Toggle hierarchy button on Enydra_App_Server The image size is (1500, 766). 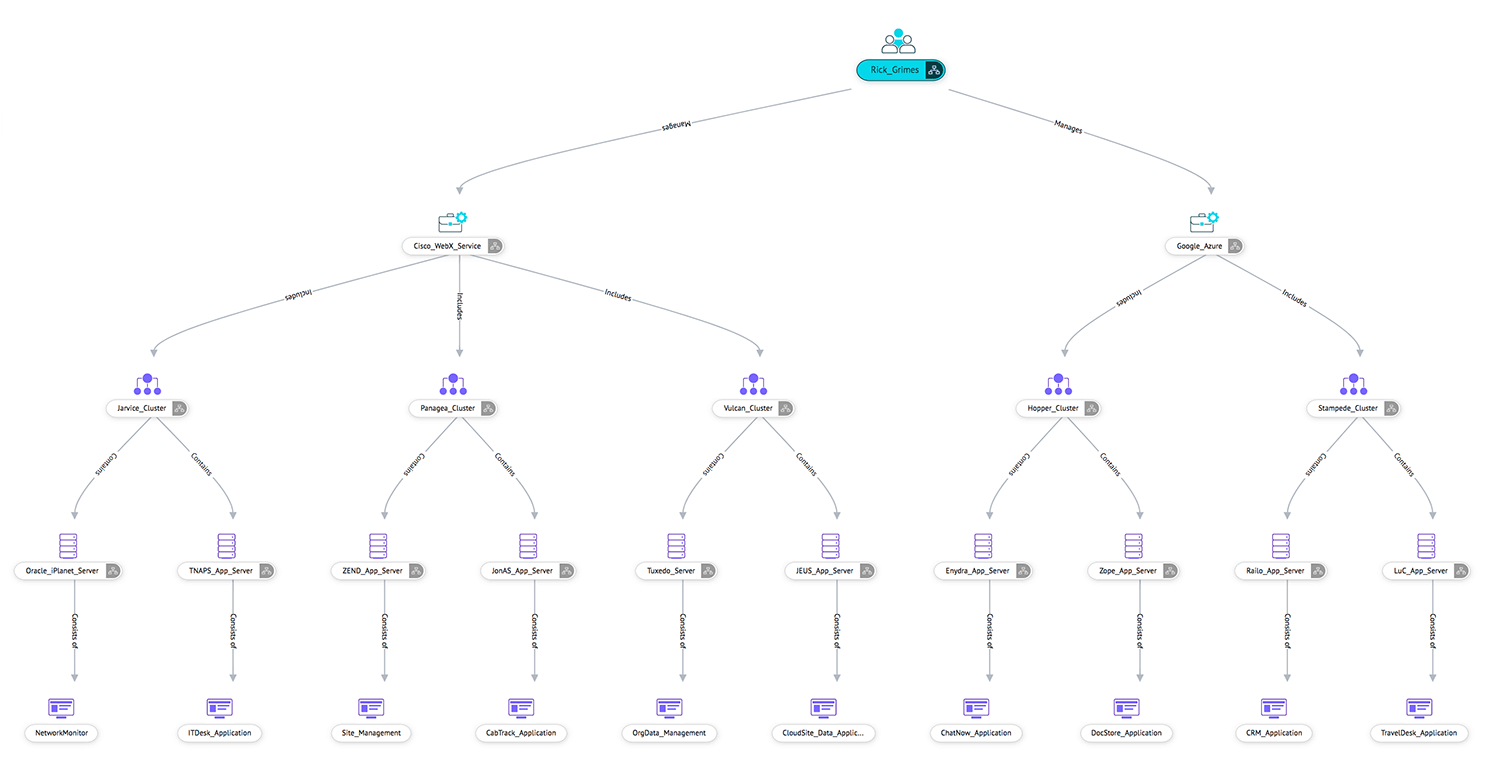pyautogui.click(x=1023, y=571)
